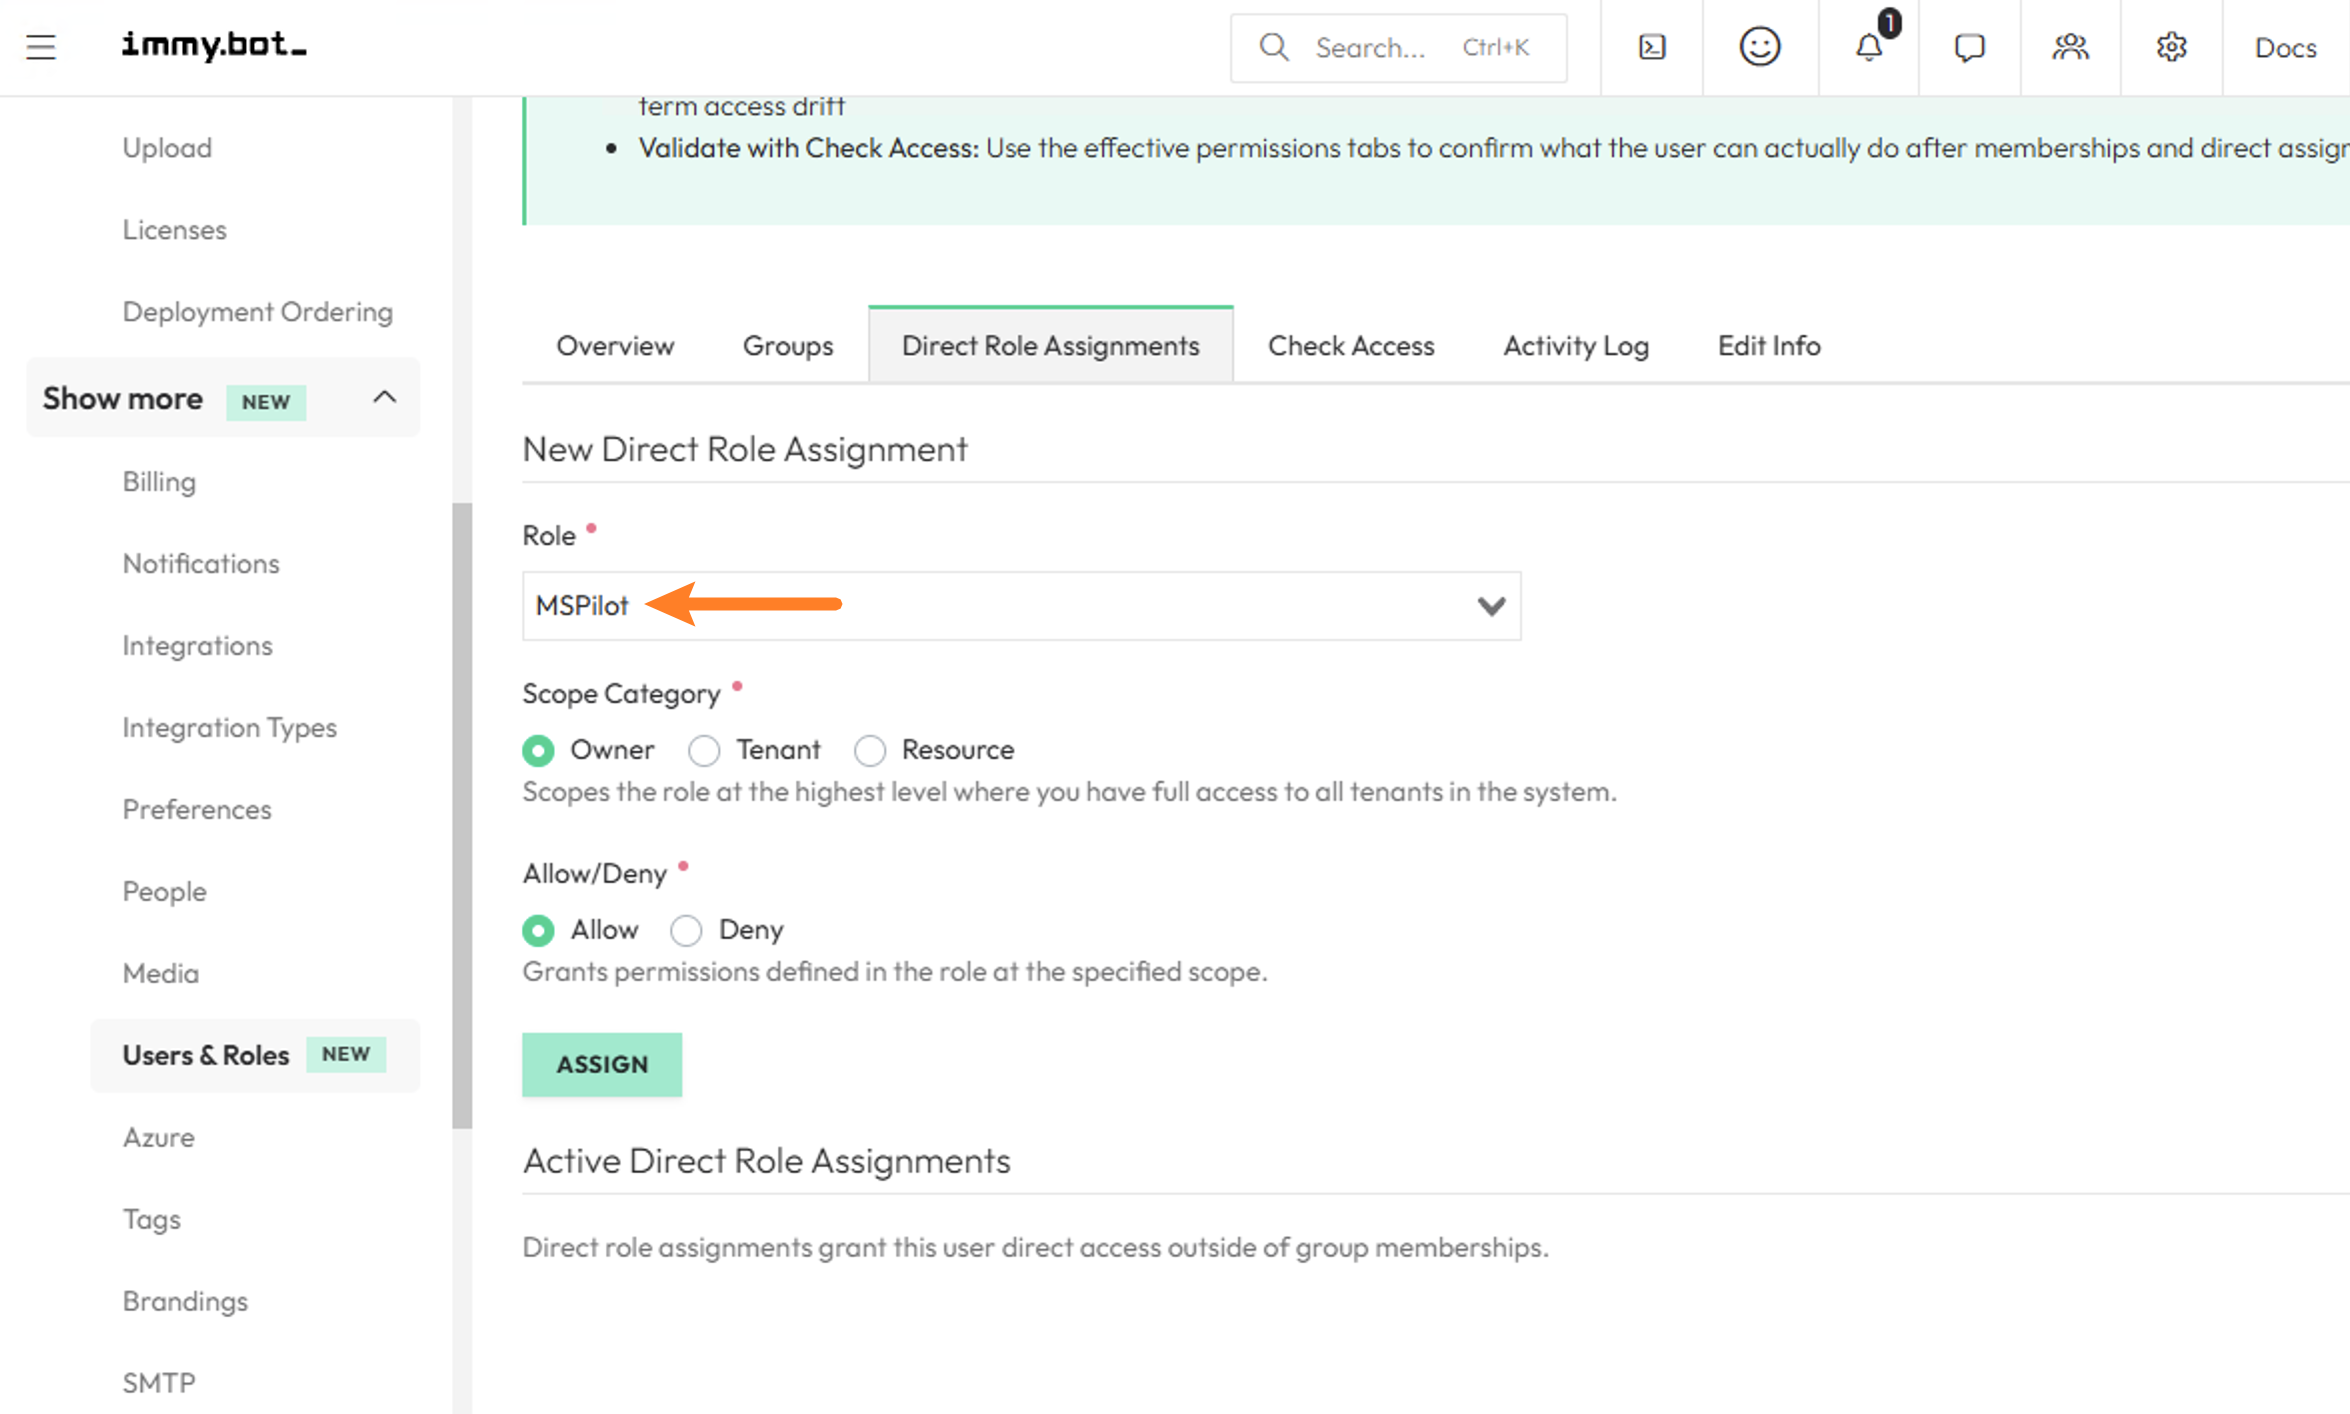The height and width of the screenshot is (1414, 2350).
Task: Switch to the Groups tab
Action: click(788, 346)
